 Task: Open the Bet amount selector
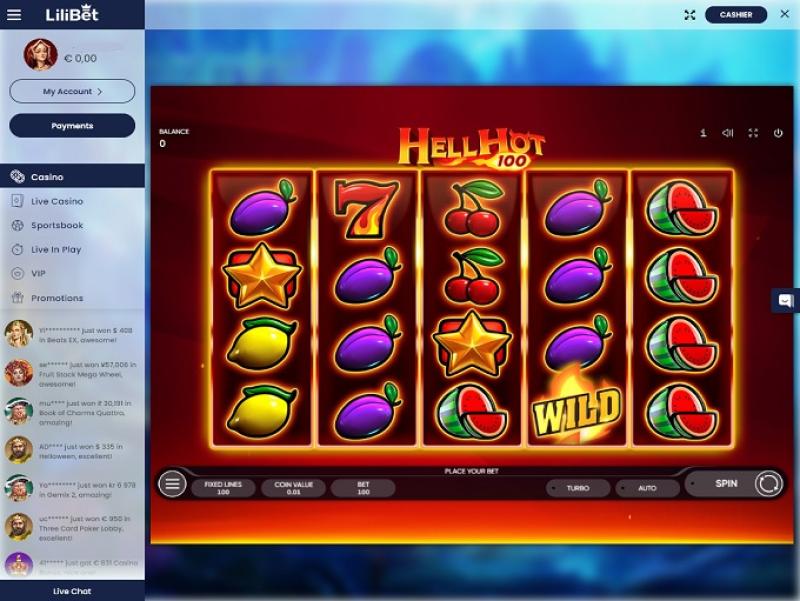363,488
